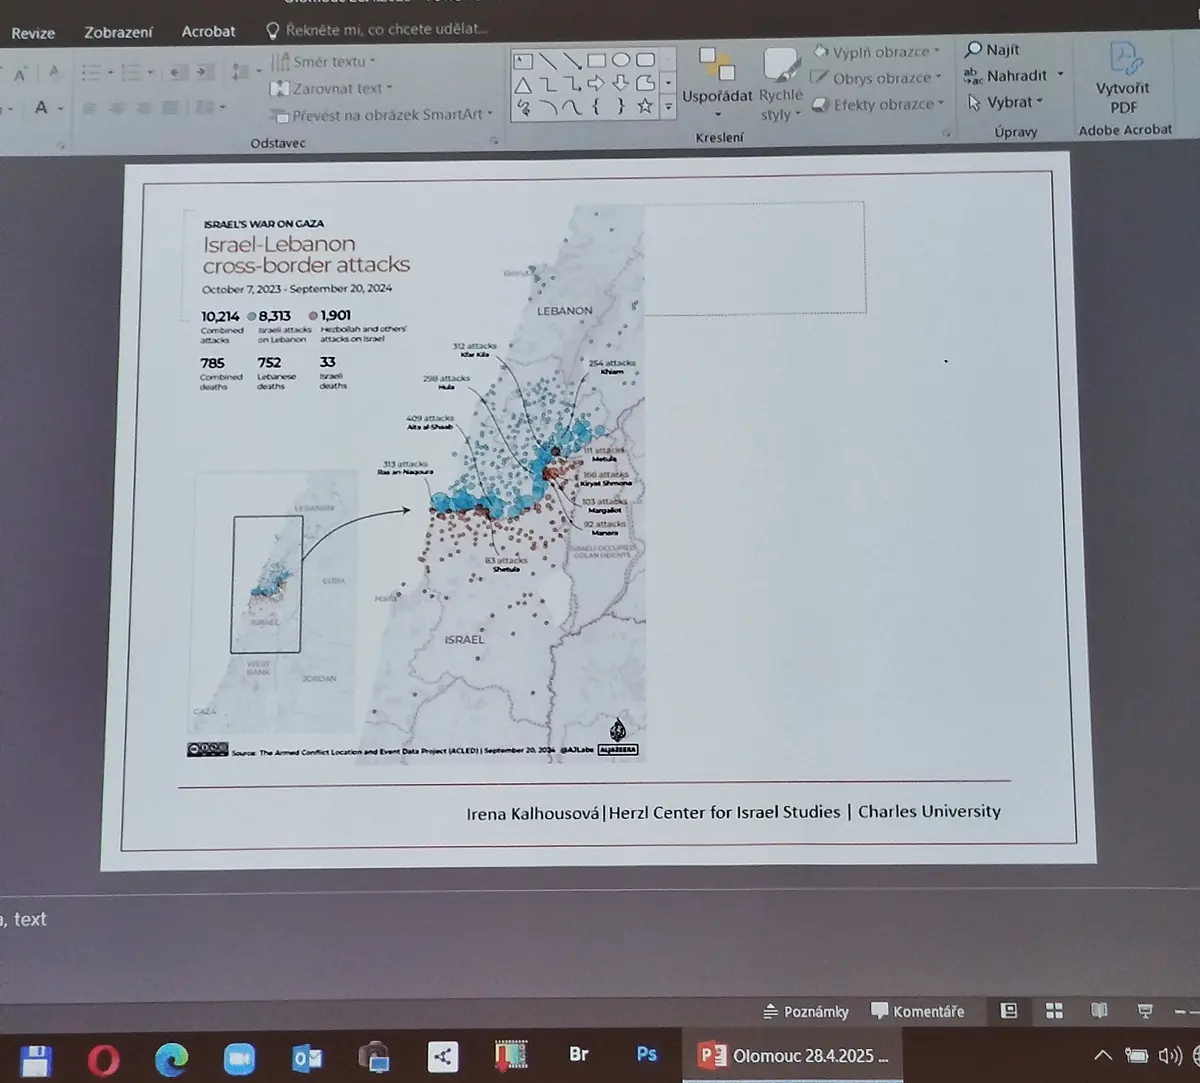Select the oval shape
This screenshot has width=1200, height=1083.
click(621, 61)
